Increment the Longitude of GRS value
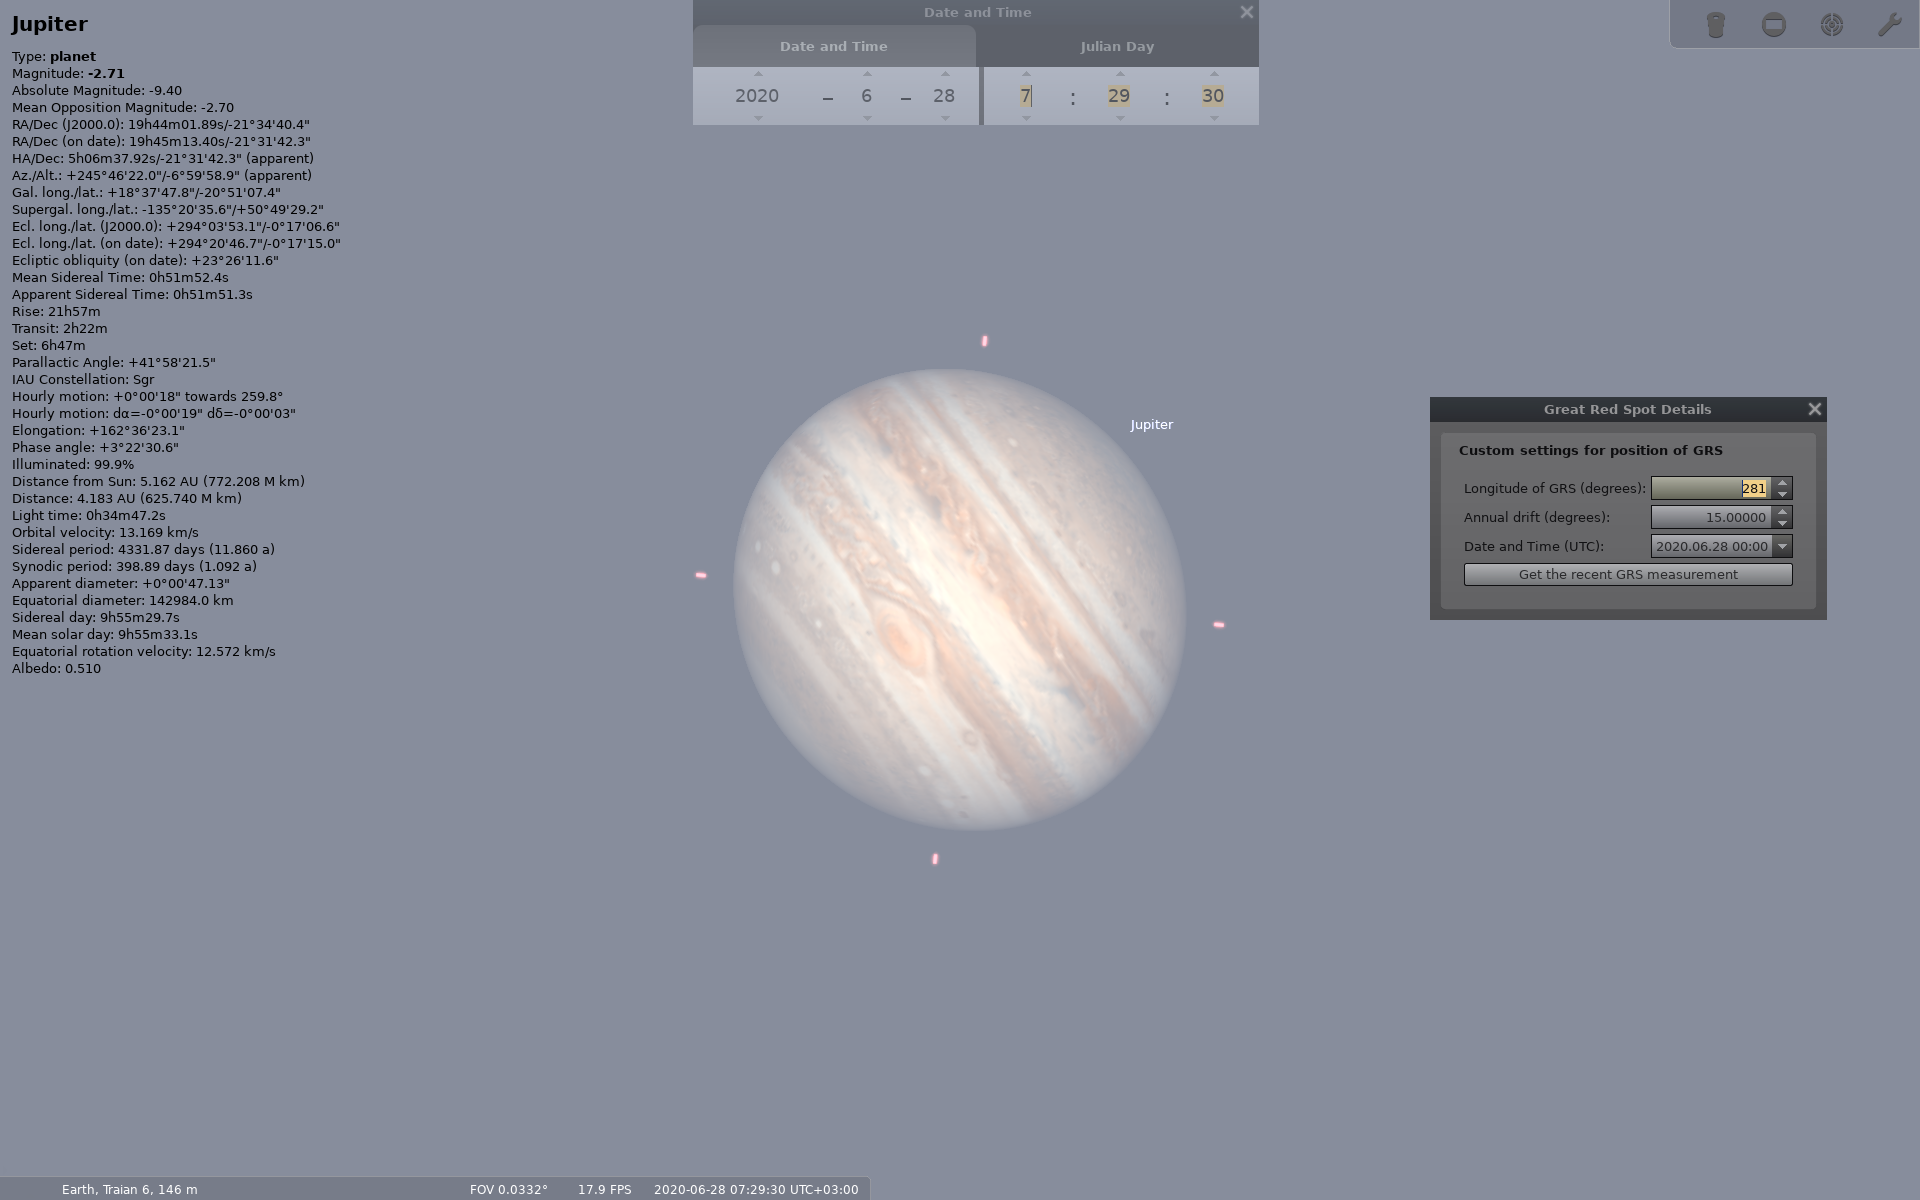Screen dimensions: 1920x1200 point(1784,482)
